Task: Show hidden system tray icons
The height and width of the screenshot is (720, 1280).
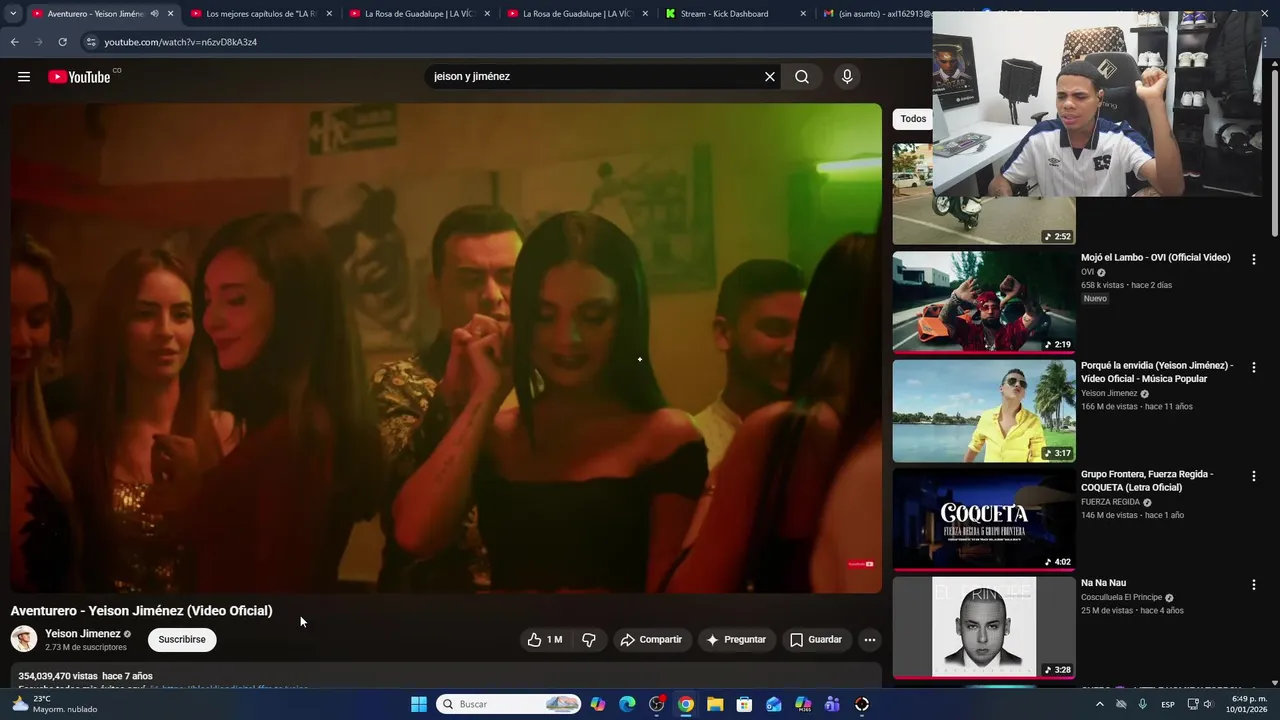Action: [x=1100, y=704]
